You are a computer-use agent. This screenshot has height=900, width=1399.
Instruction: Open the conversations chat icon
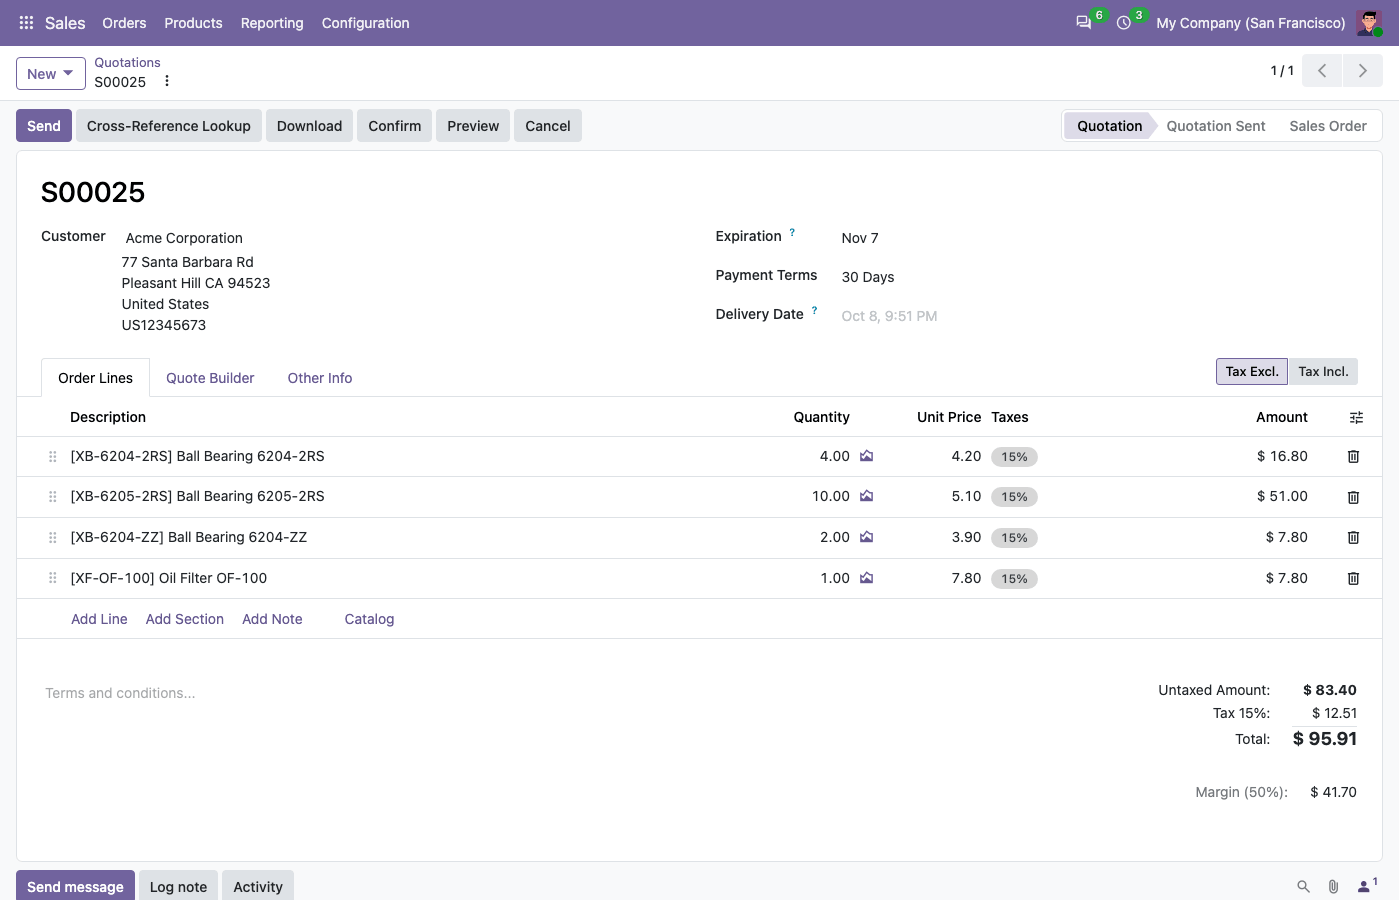[1083, 23]
